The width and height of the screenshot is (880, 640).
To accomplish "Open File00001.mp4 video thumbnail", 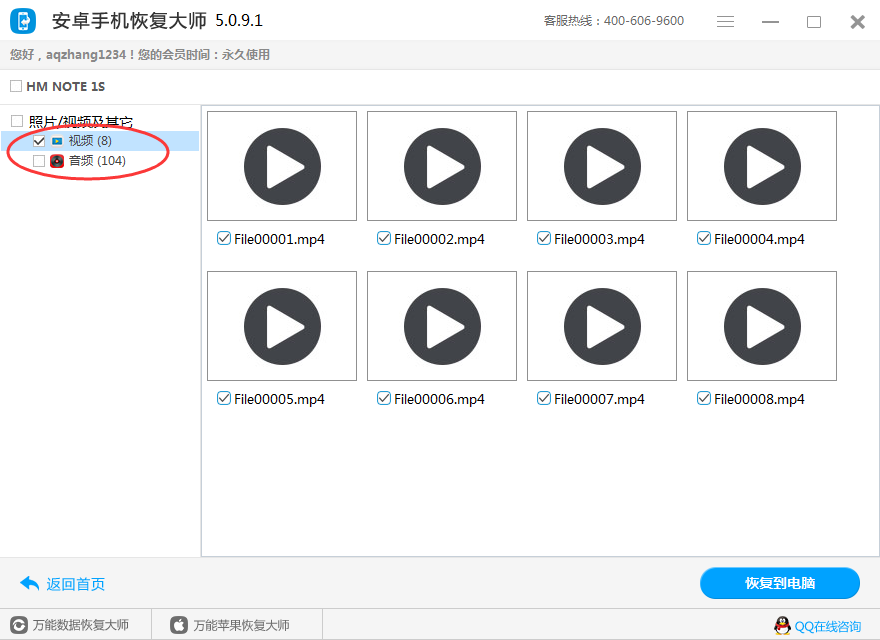I will point(282,166).
